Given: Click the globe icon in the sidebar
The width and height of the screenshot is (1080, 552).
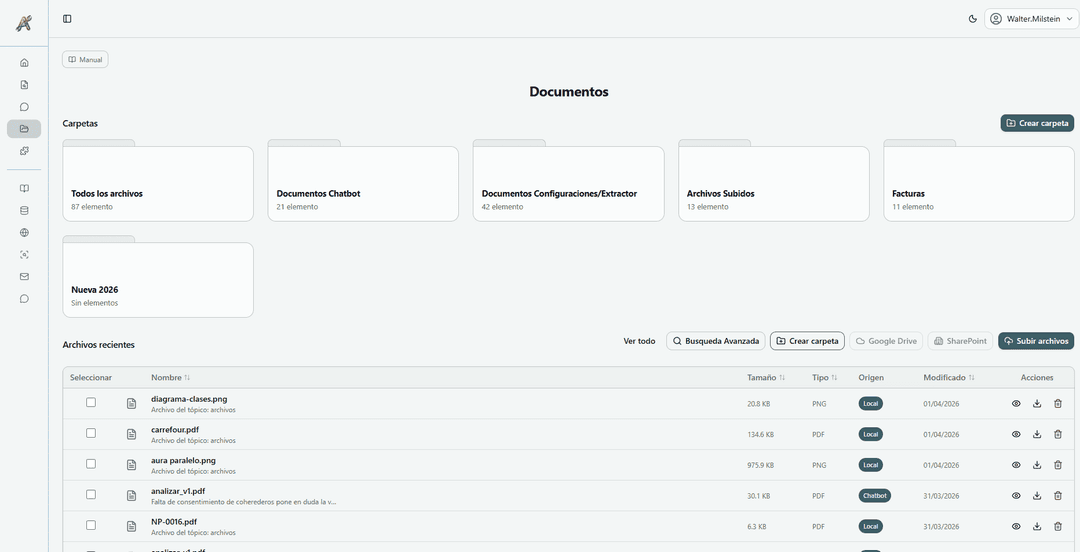Looking at the screenshot, I should (x=24, y=232).
